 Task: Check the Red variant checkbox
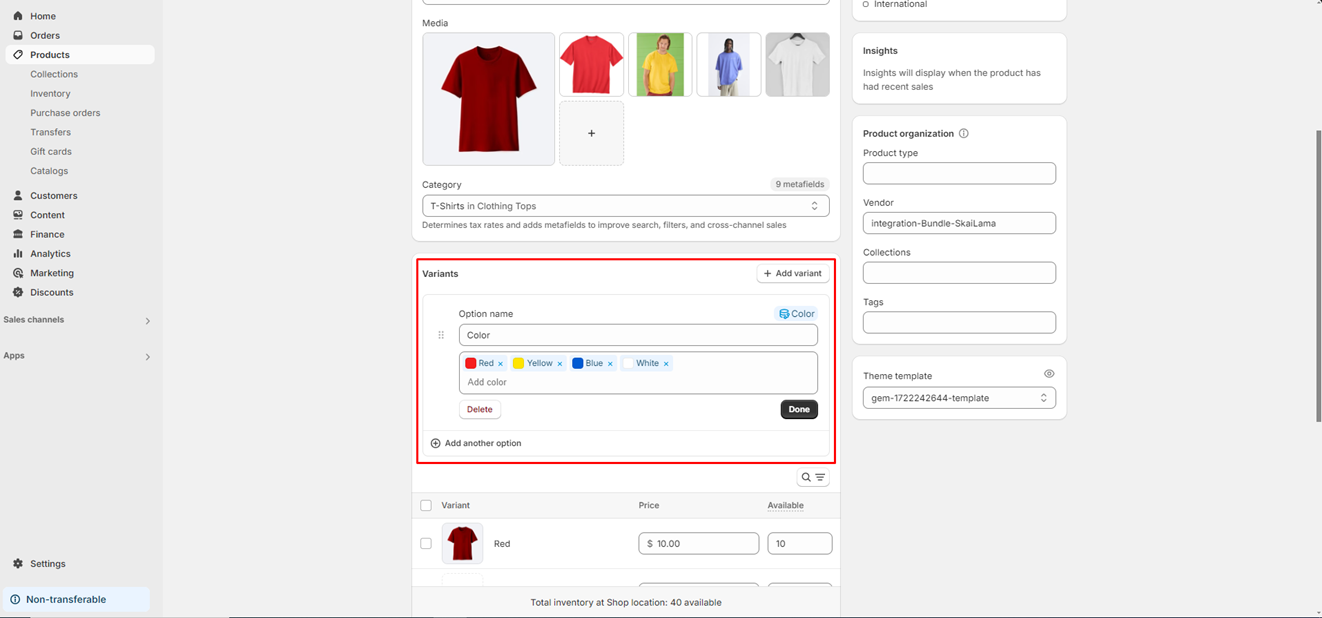coord(426,544)
